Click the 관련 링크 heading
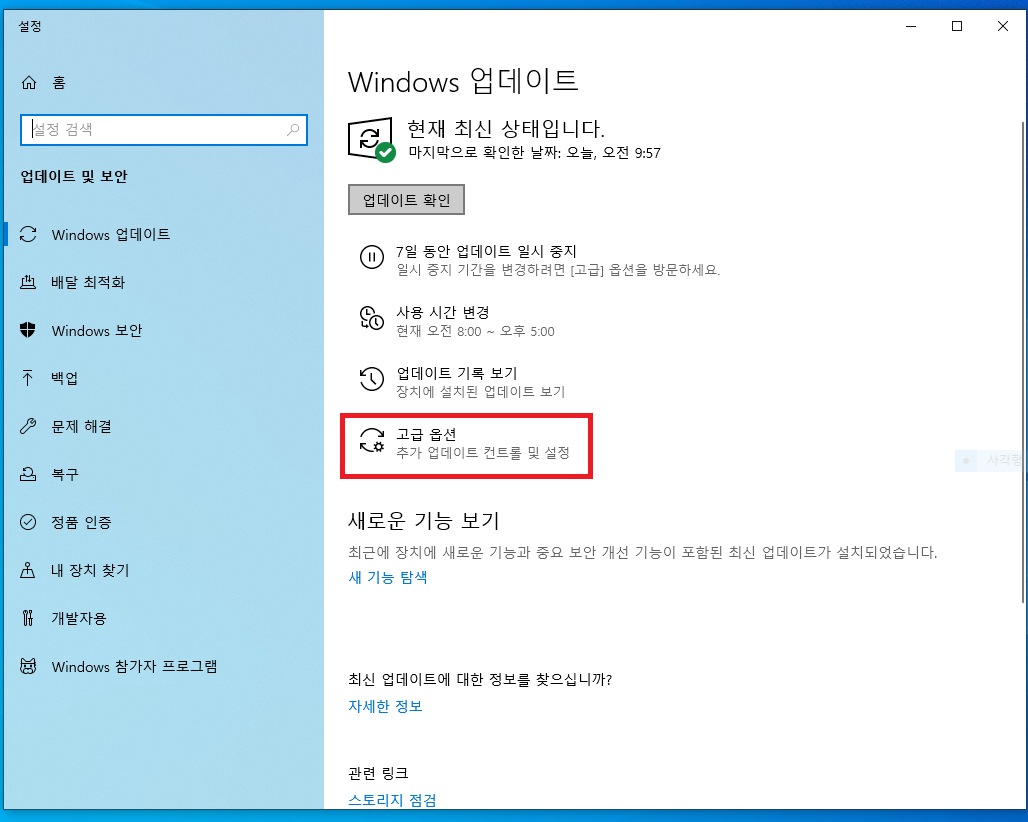The width and height of the screenshot is (1028, 822). coord(378,773)
